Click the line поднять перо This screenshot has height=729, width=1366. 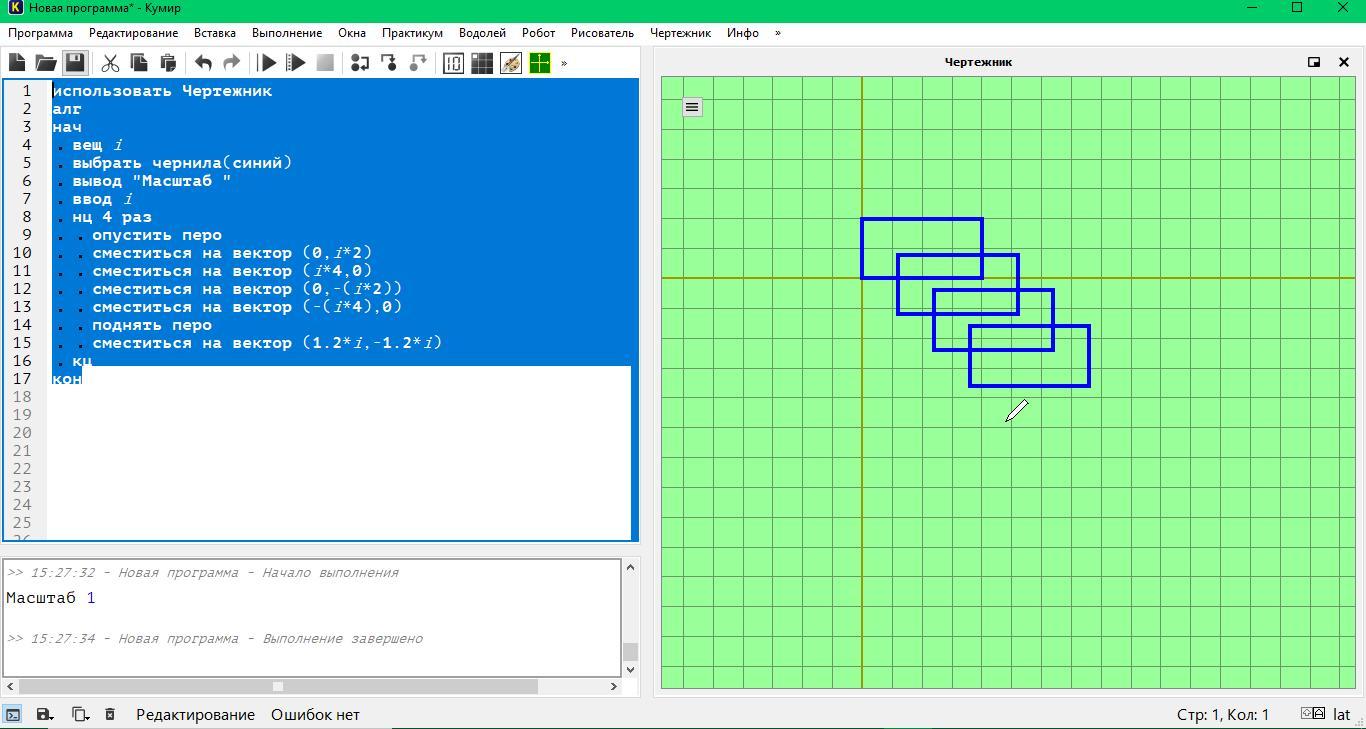(x=152, y=325)
